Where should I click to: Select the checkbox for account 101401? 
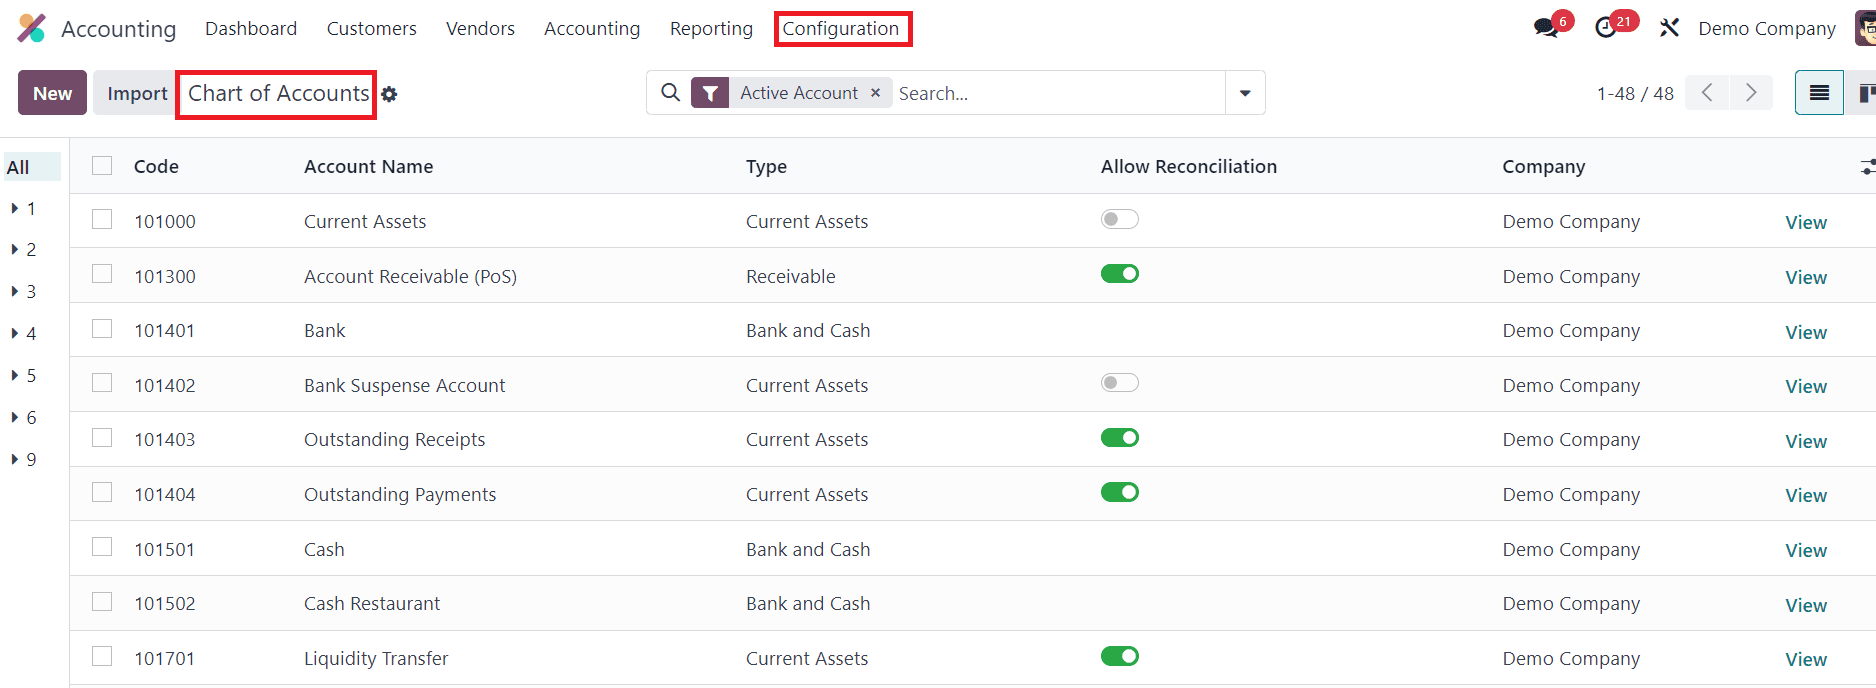click(x=102, y=329)
